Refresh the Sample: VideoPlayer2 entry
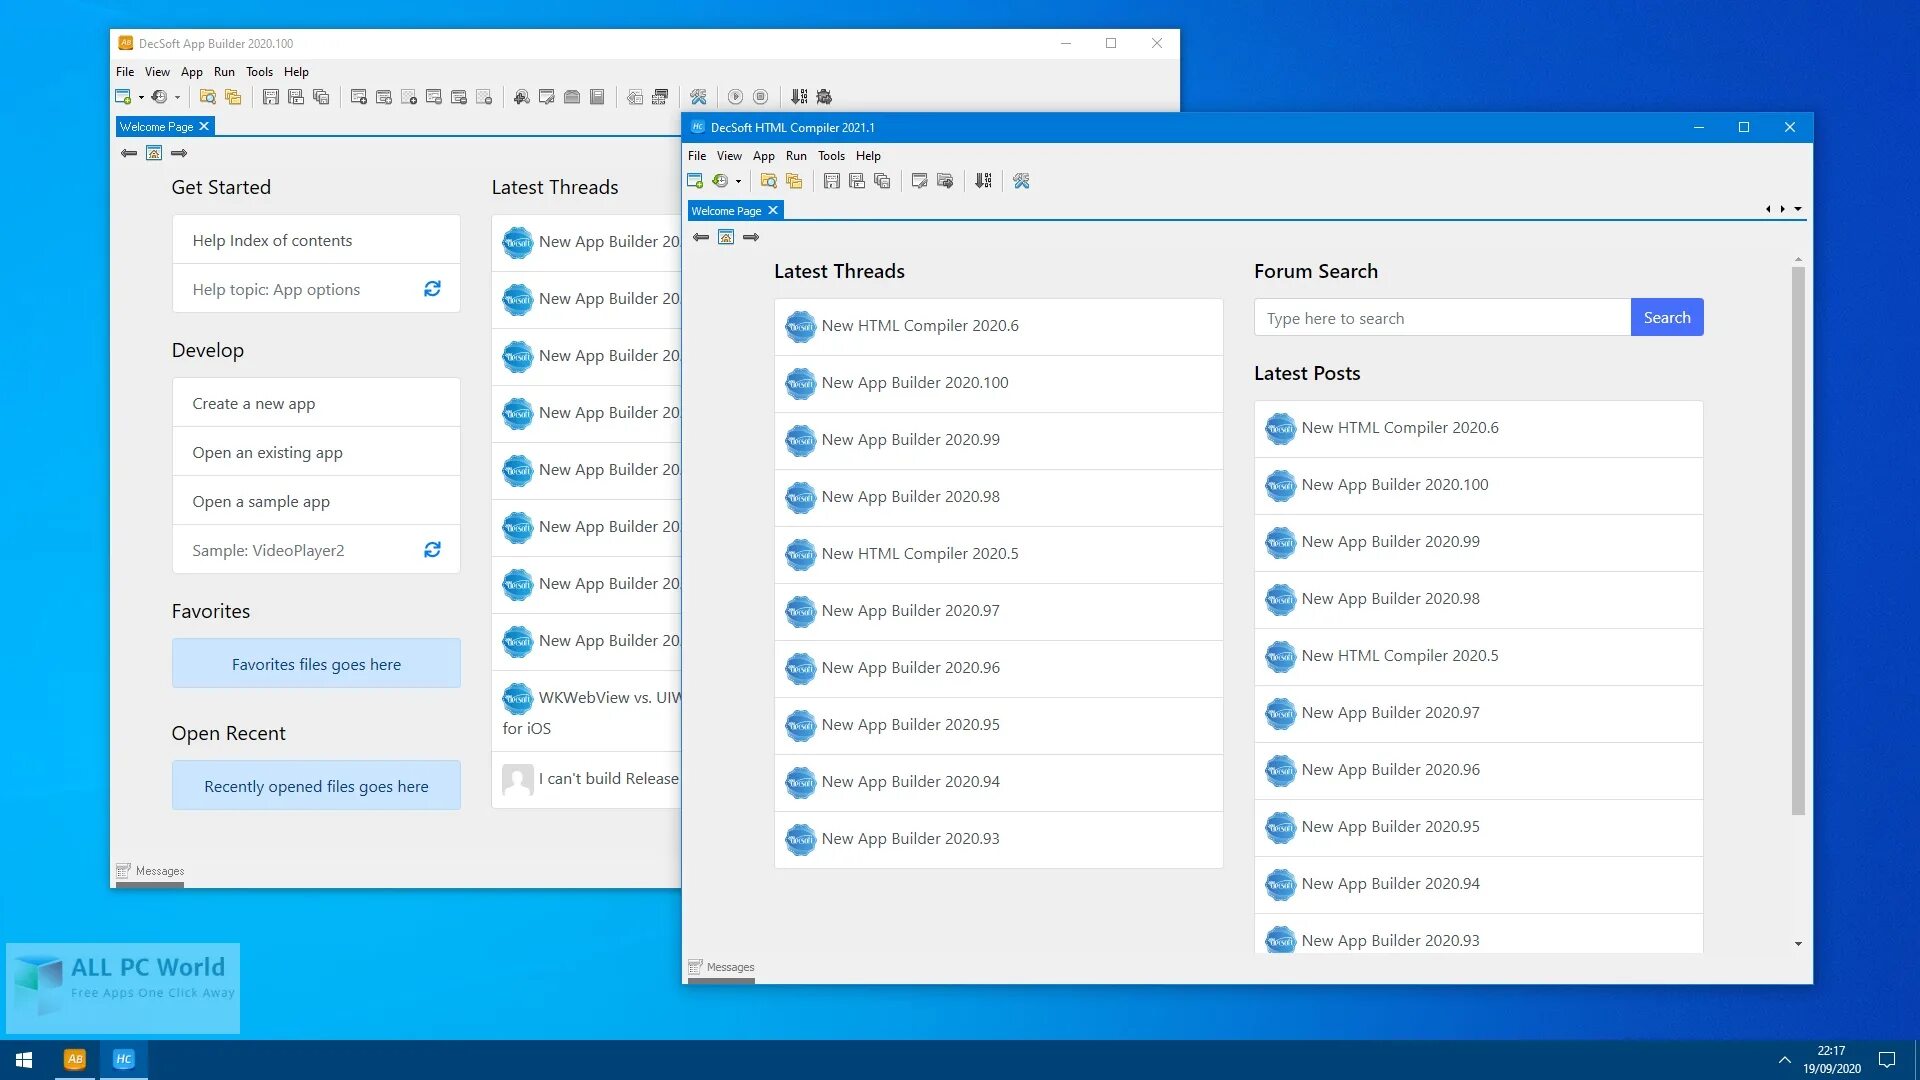1920x1080 pixels. [432, 550]
